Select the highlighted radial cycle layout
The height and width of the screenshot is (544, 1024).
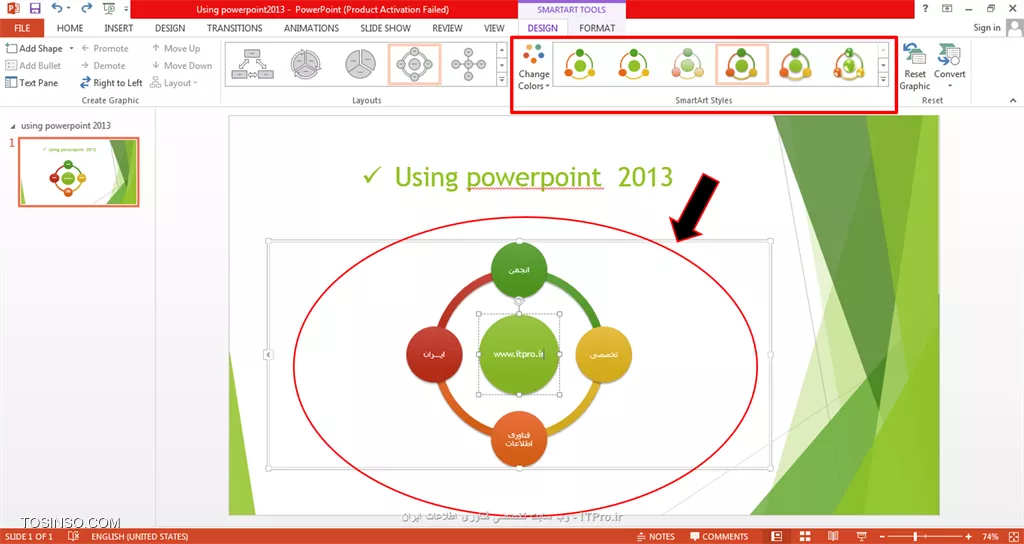click(414, 64)
